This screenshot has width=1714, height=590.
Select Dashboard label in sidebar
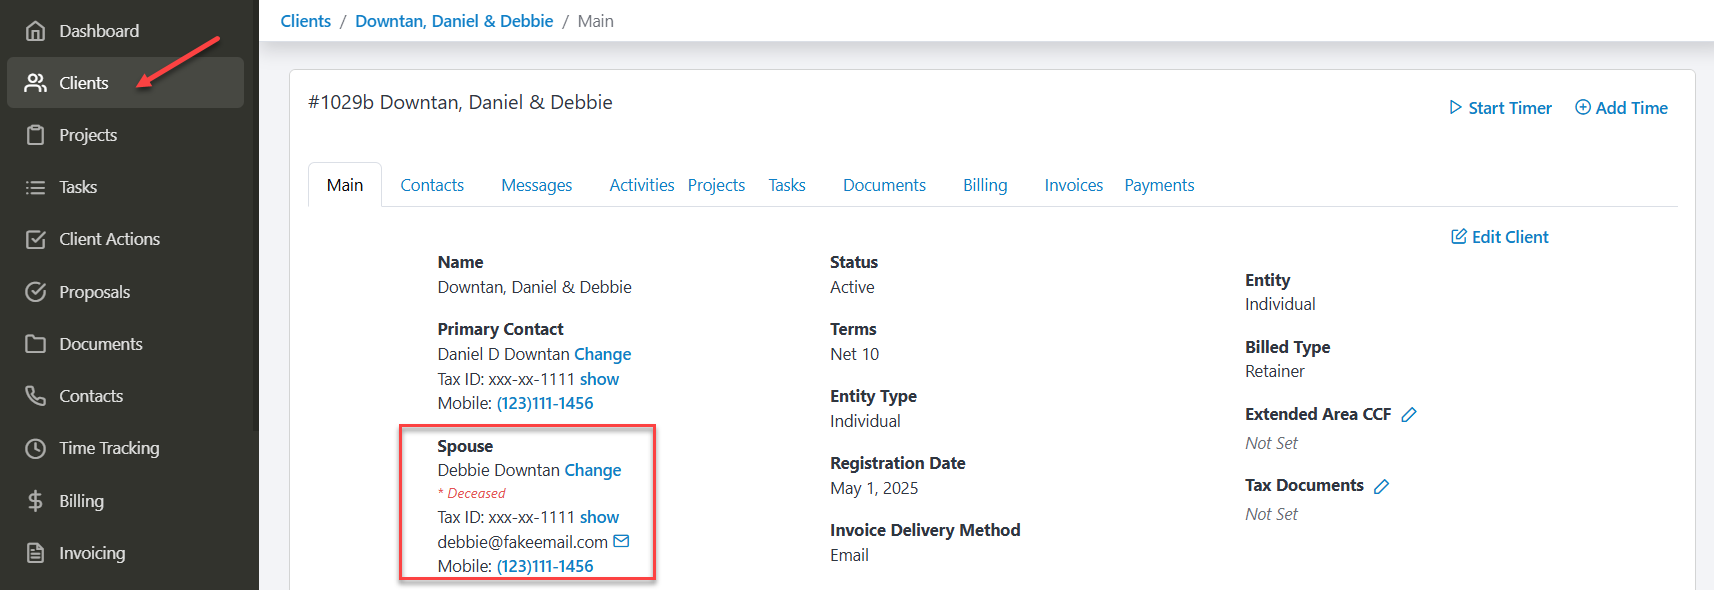pyautogui.click(x=99, y=31)
